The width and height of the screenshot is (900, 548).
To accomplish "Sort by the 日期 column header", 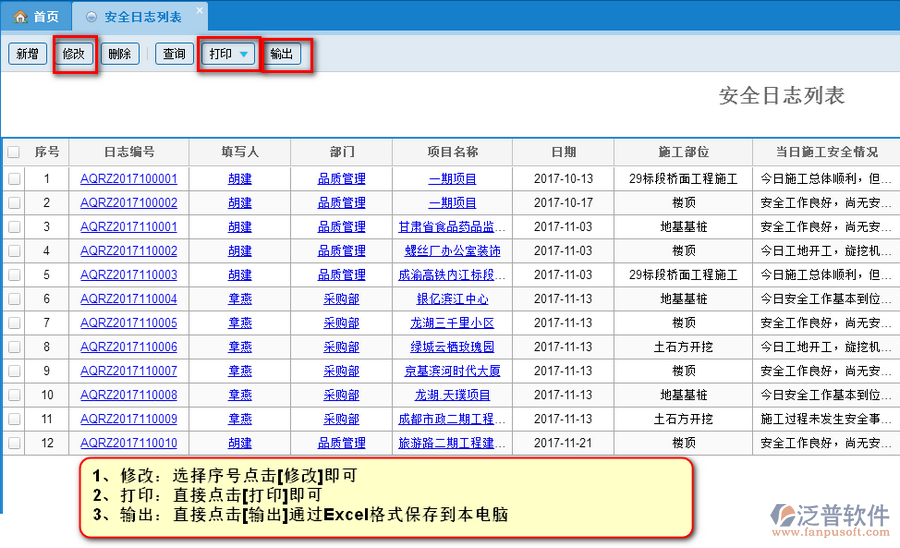I will [x=563, y=152].
